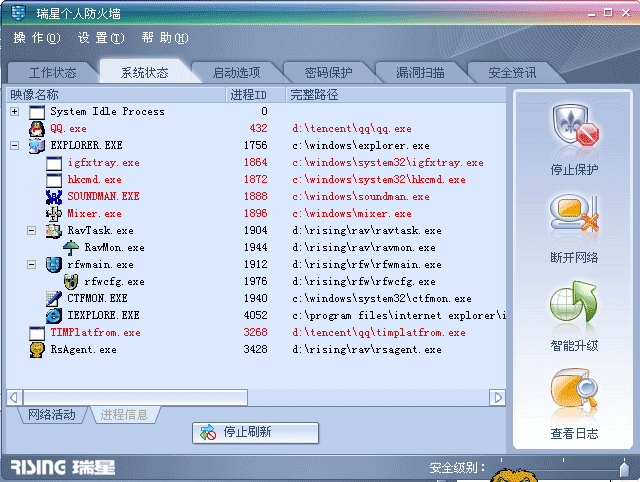Click the path d:\tencent\qq\qq.exe
This screenshot has height=482, width=640.
[352, 129]
